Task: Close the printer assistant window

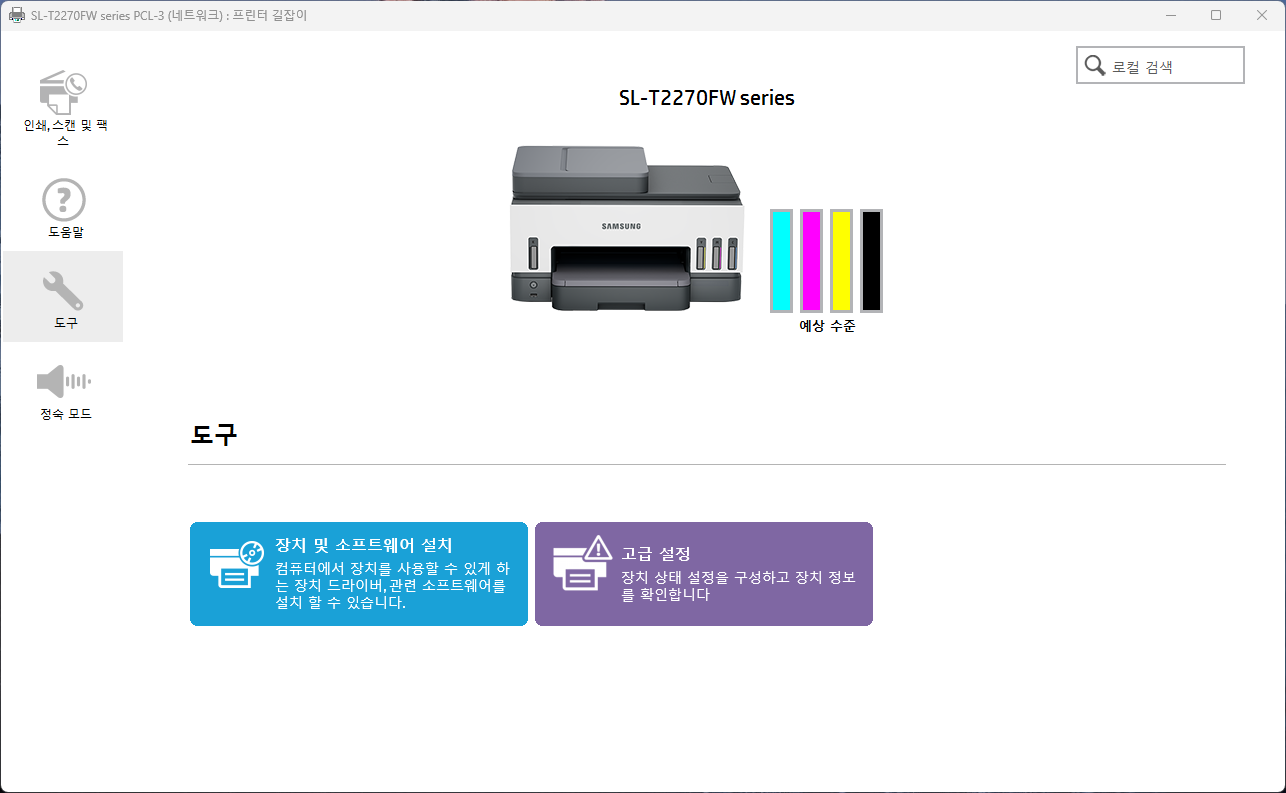Action: pyautogui.click(x=1262, y=15)
